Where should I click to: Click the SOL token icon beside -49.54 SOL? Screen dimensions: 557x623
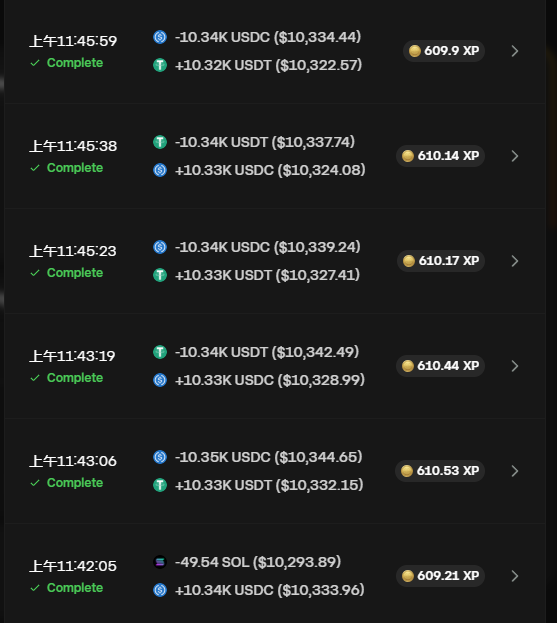[x=160, y=562]
